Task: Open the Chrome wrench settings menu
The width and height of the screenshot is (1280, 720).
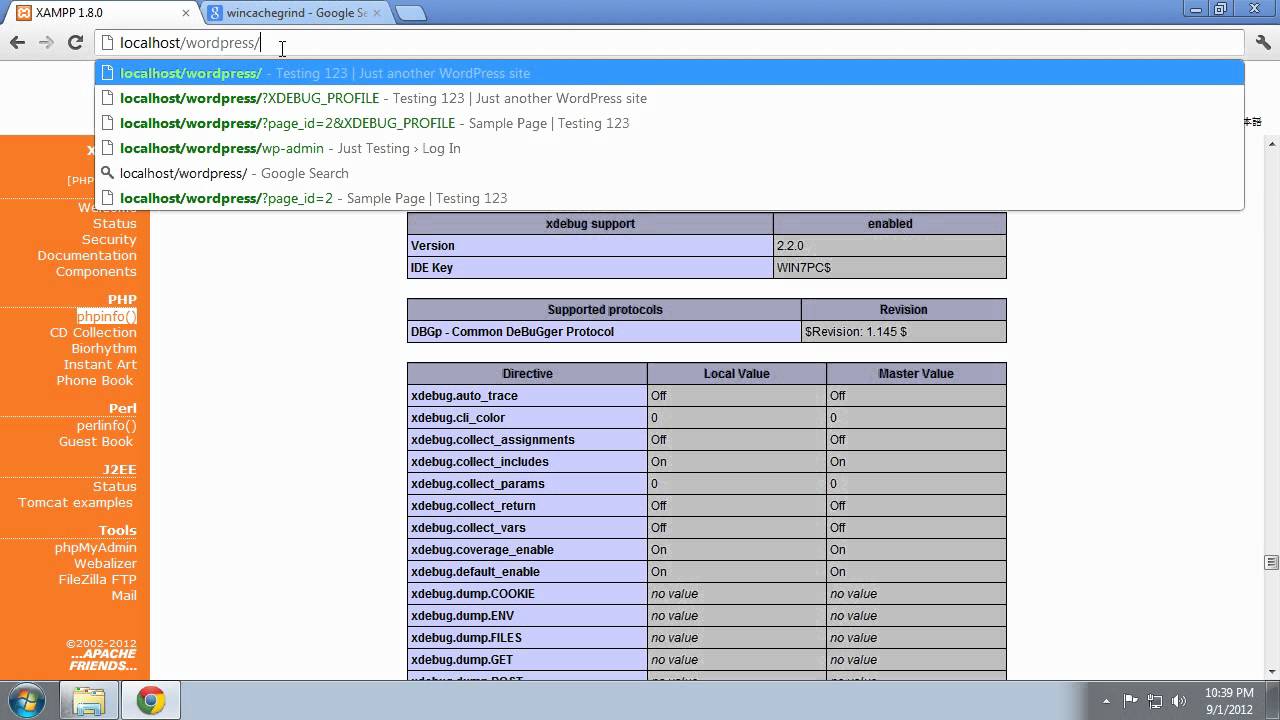Action: coord(1263,42)
